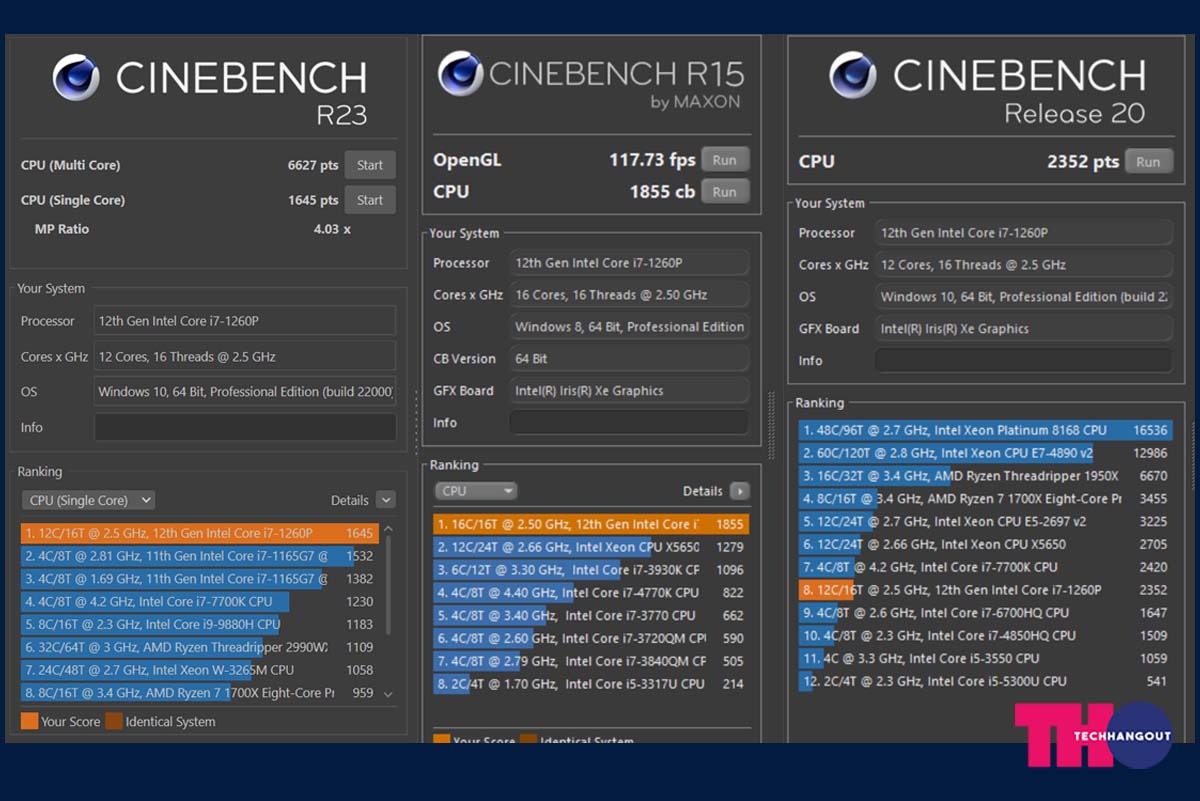Select R23 row Intel Core i9-9880H CPU
1200x801 pixels.
(199, 625)
